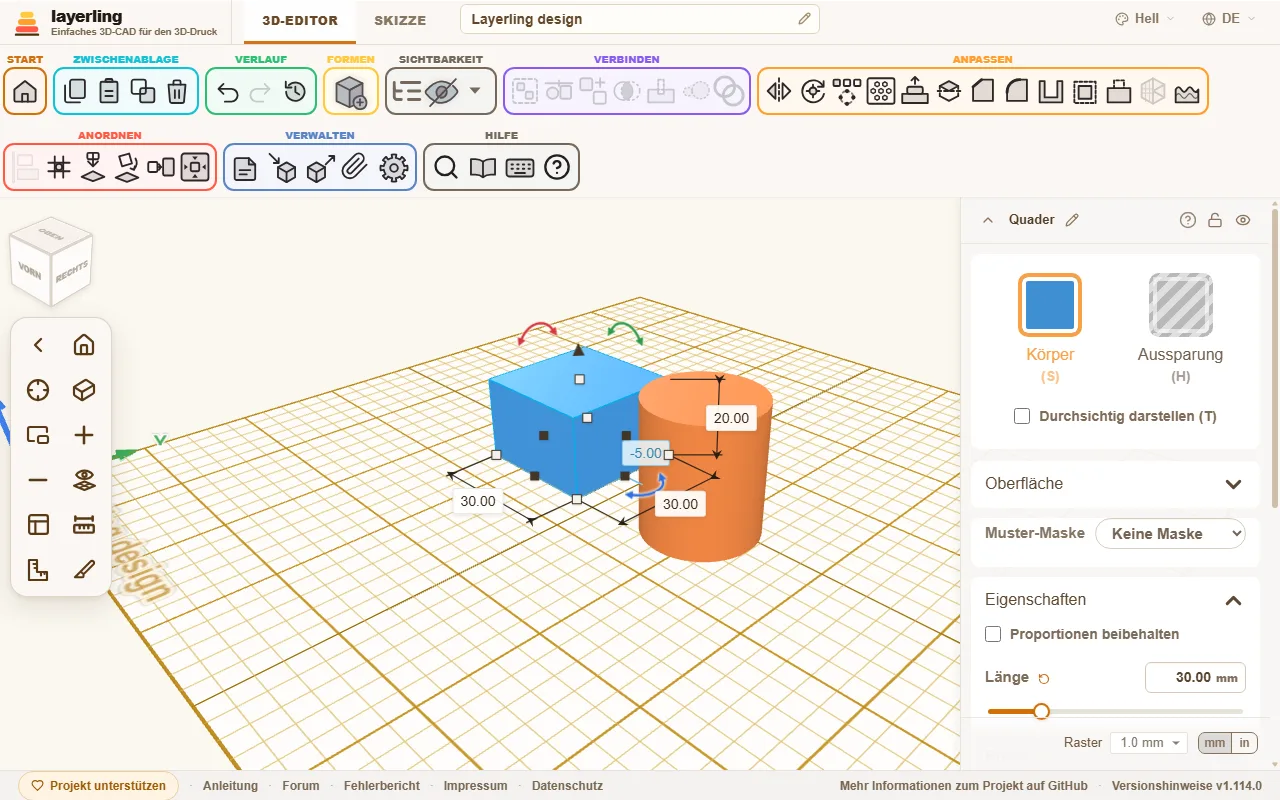Open the Forum link in footer

point(301,786)
